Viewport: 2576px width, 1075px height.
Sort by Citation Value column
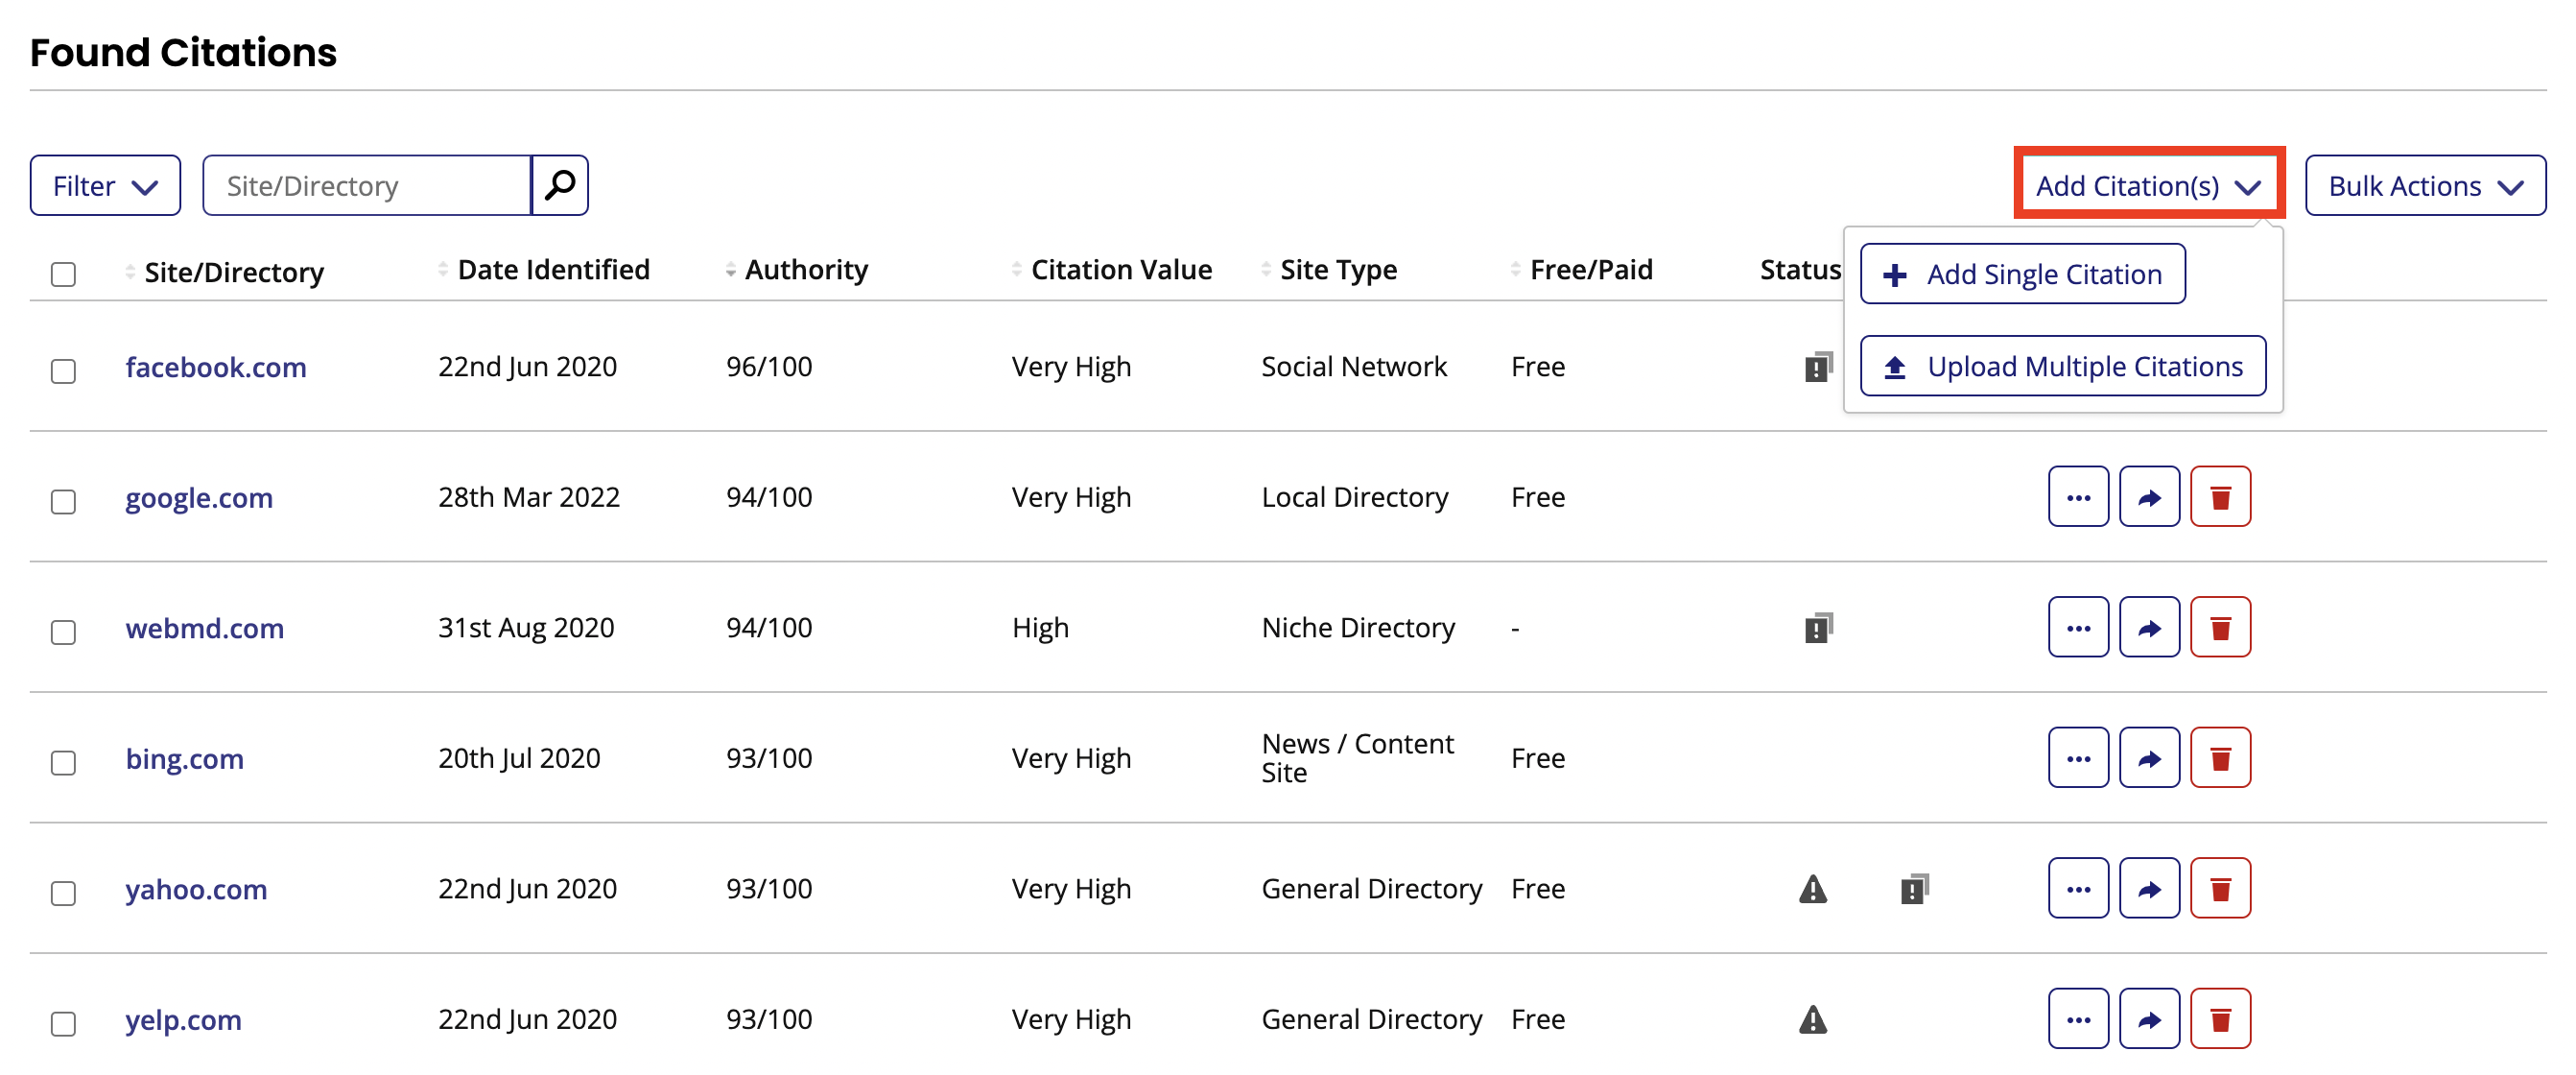click(x=1112, y=269)
